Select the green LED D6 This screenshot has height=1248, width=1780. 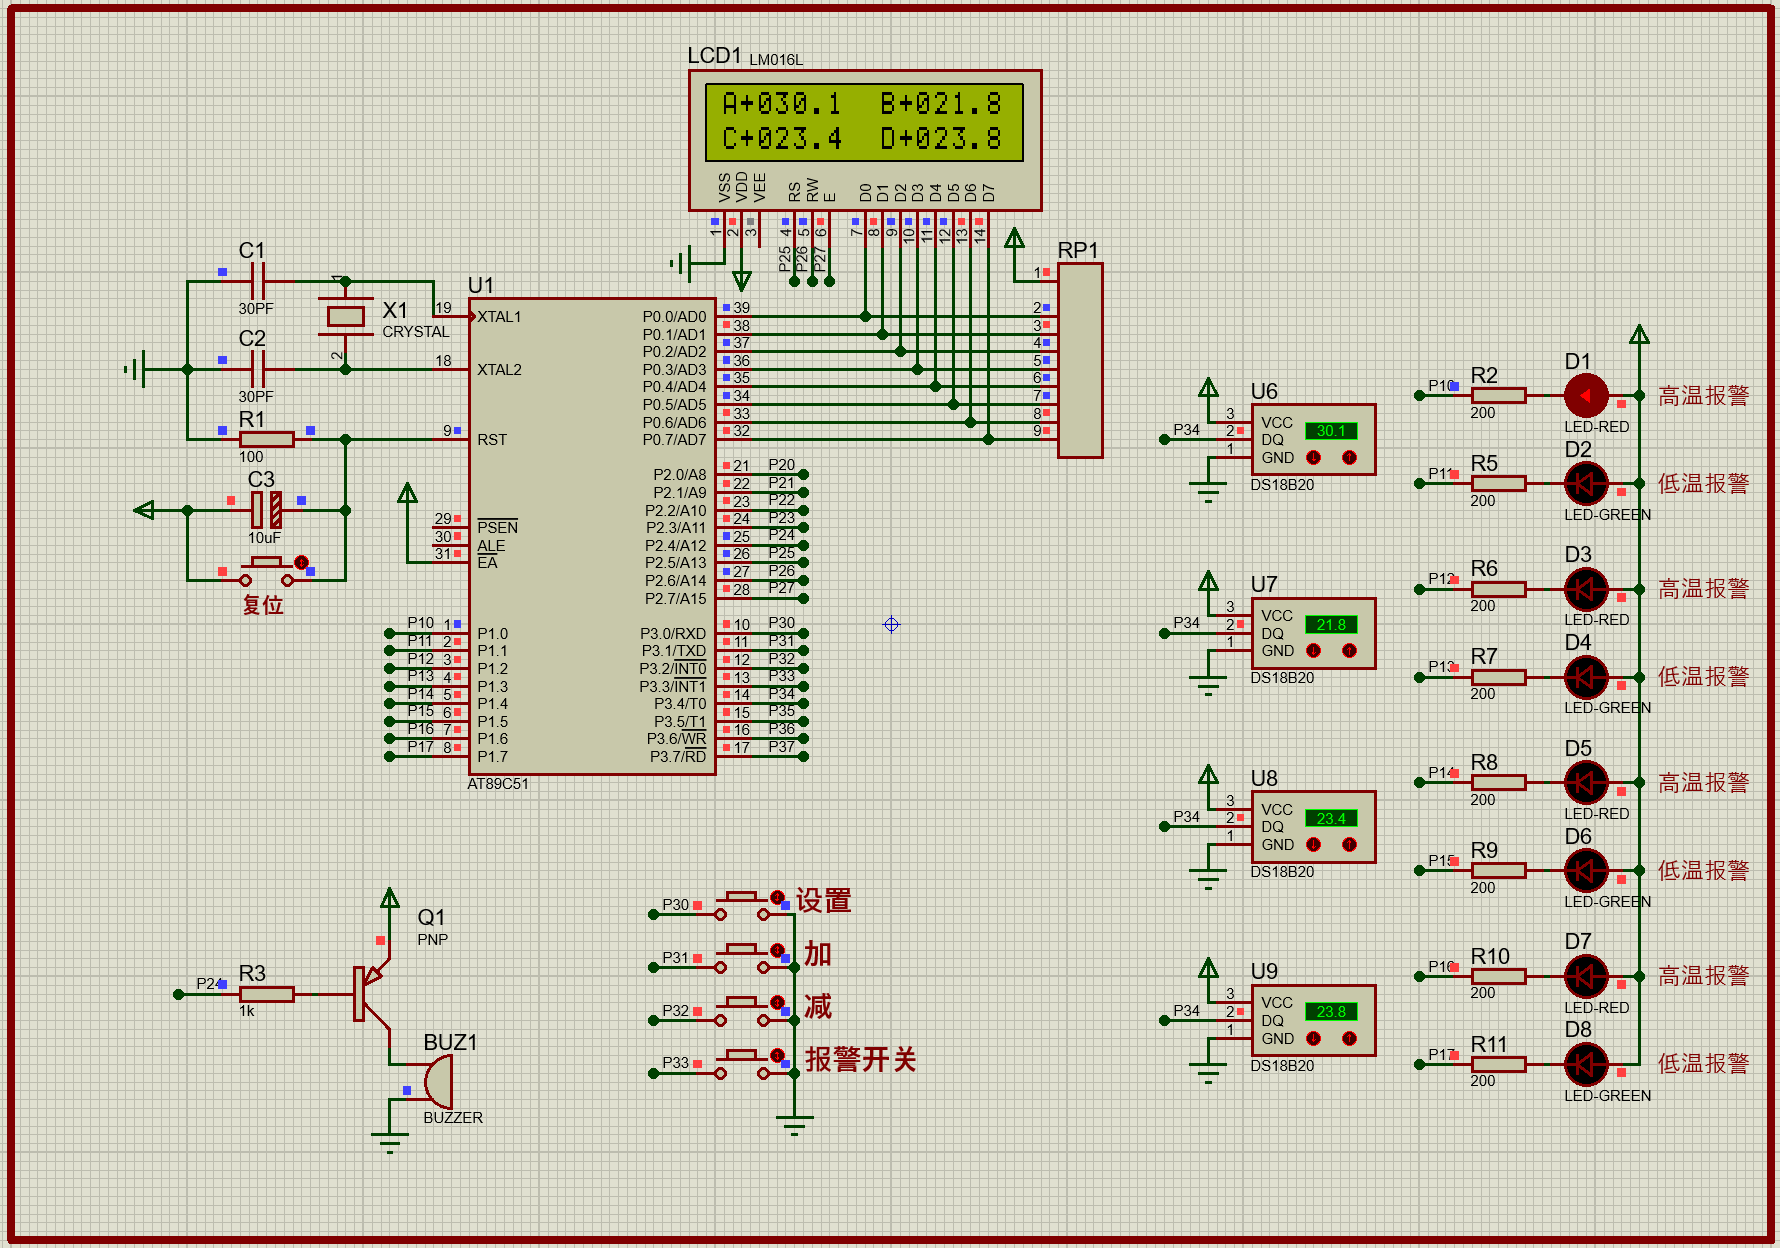coord(1586,871)
